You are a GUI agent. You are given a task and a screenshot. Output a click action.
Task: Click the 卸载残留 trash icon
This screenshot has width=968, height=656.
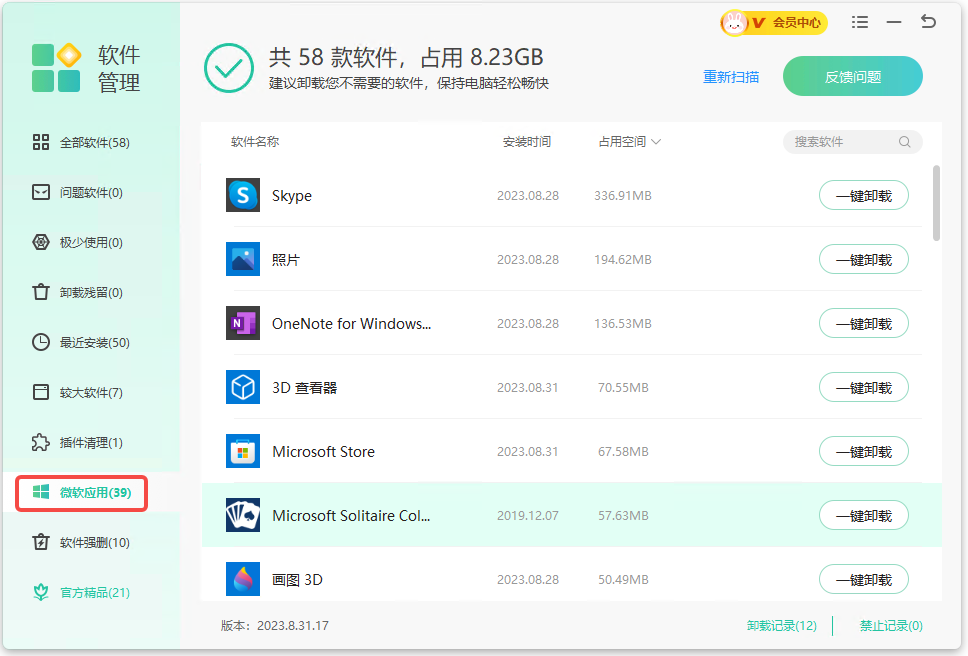click(41, 292)
